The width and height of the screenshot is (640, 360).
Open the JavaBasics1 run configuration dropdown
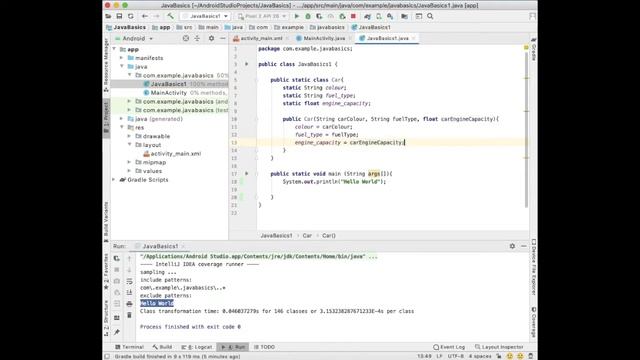205,16
